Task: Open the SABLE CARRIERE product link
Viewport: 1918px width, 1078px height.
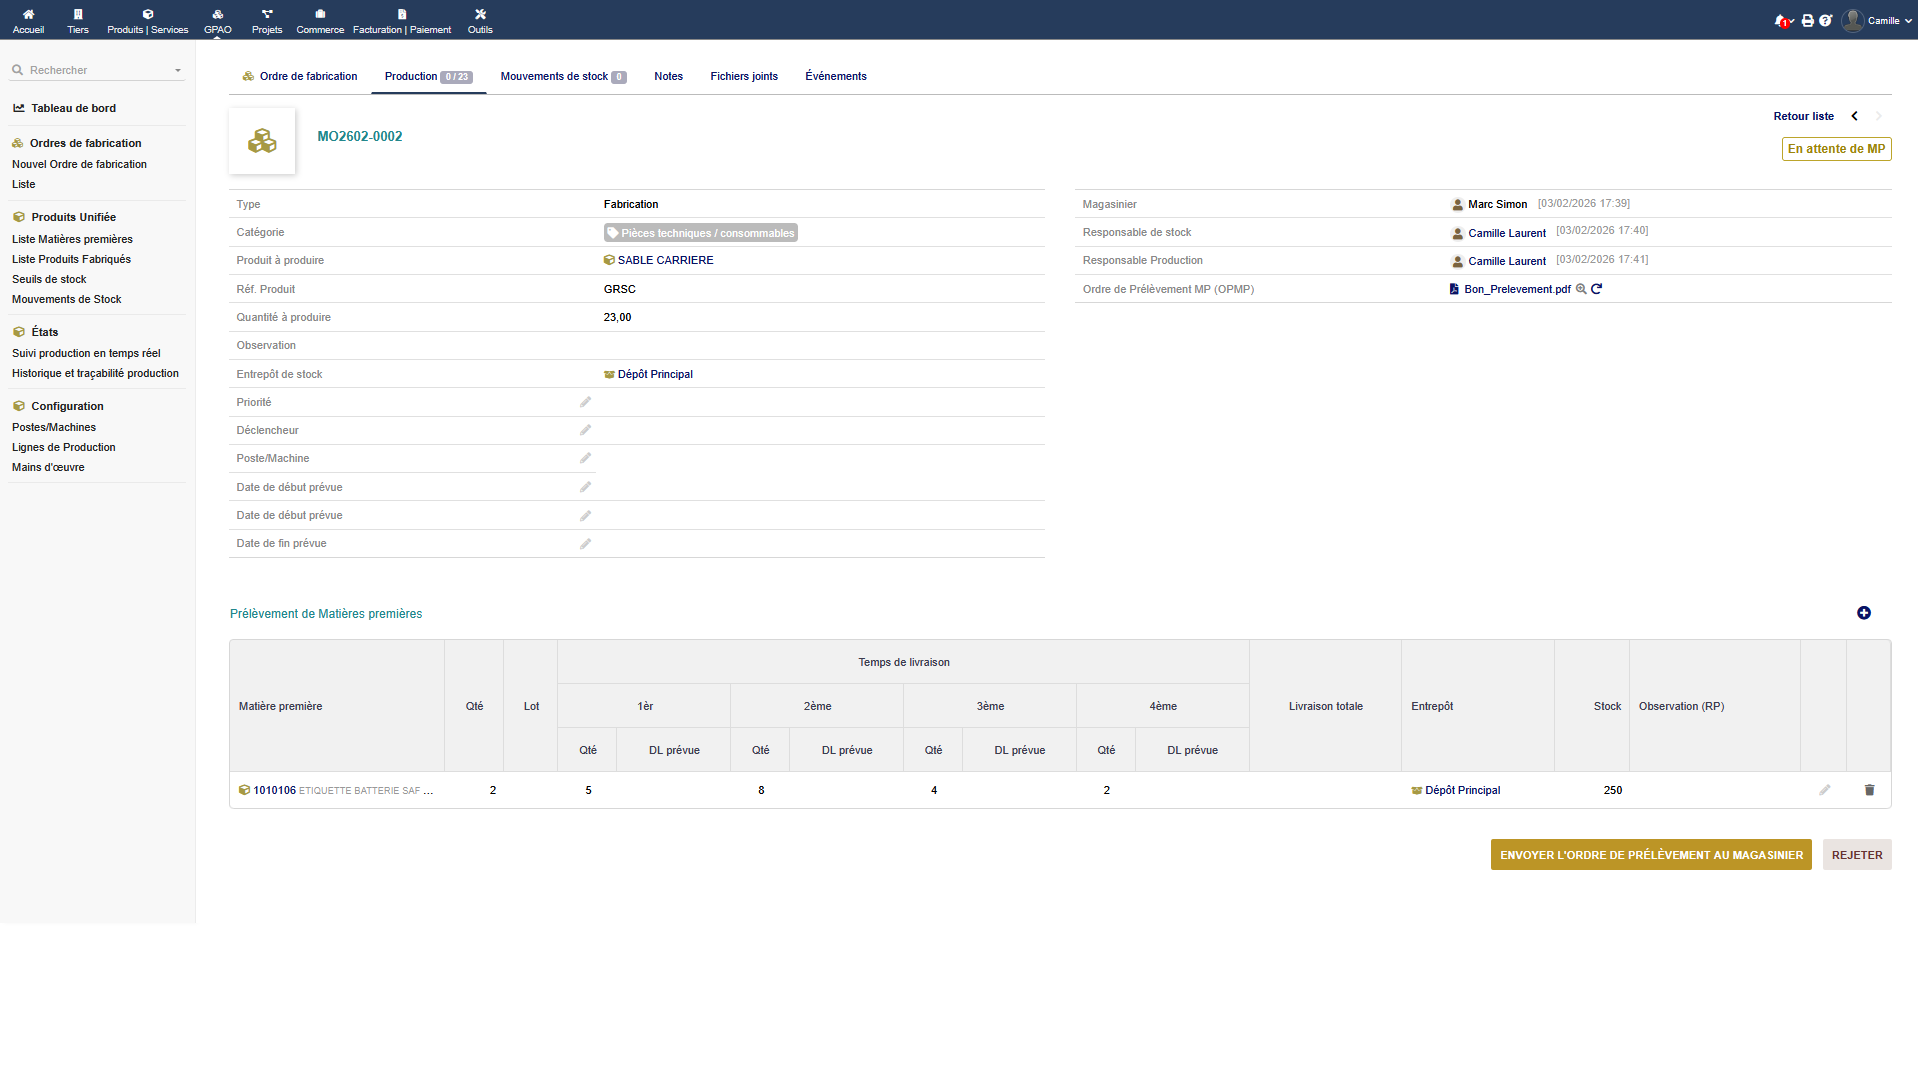Action: 665,260
